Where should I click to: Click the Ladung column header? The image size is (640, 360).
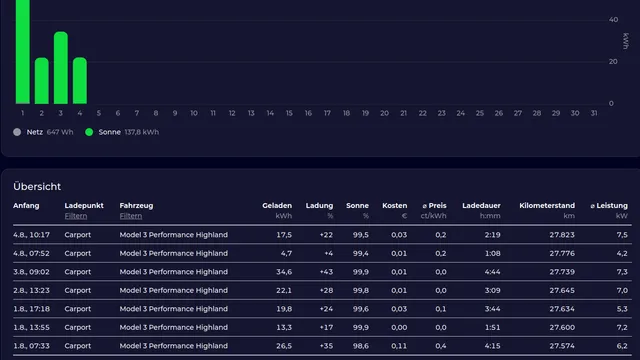(319, 206)
